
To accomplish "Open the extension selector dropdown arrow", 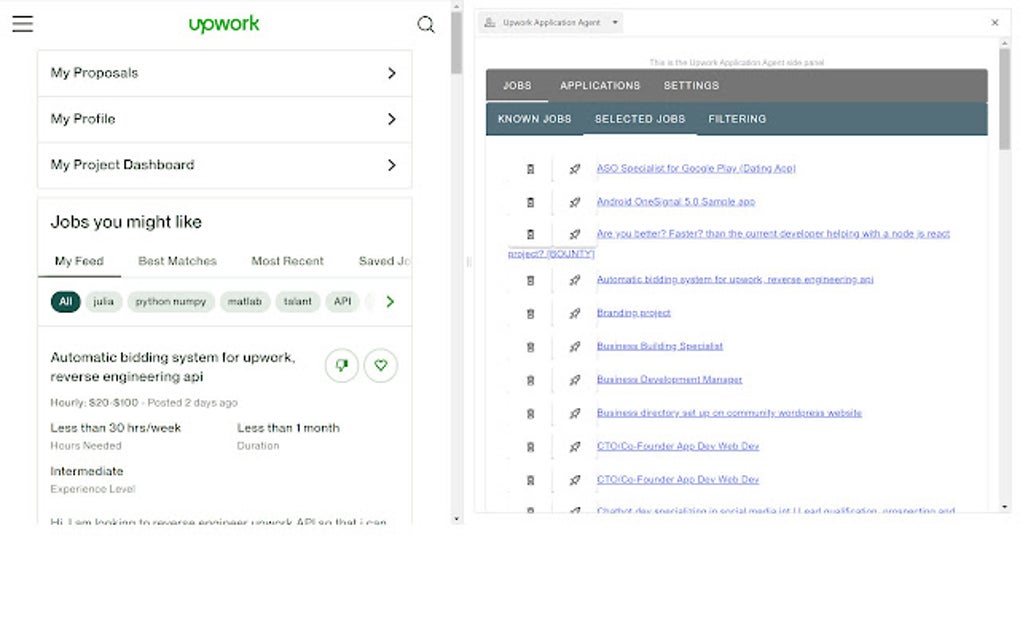I will click(617, 21).
